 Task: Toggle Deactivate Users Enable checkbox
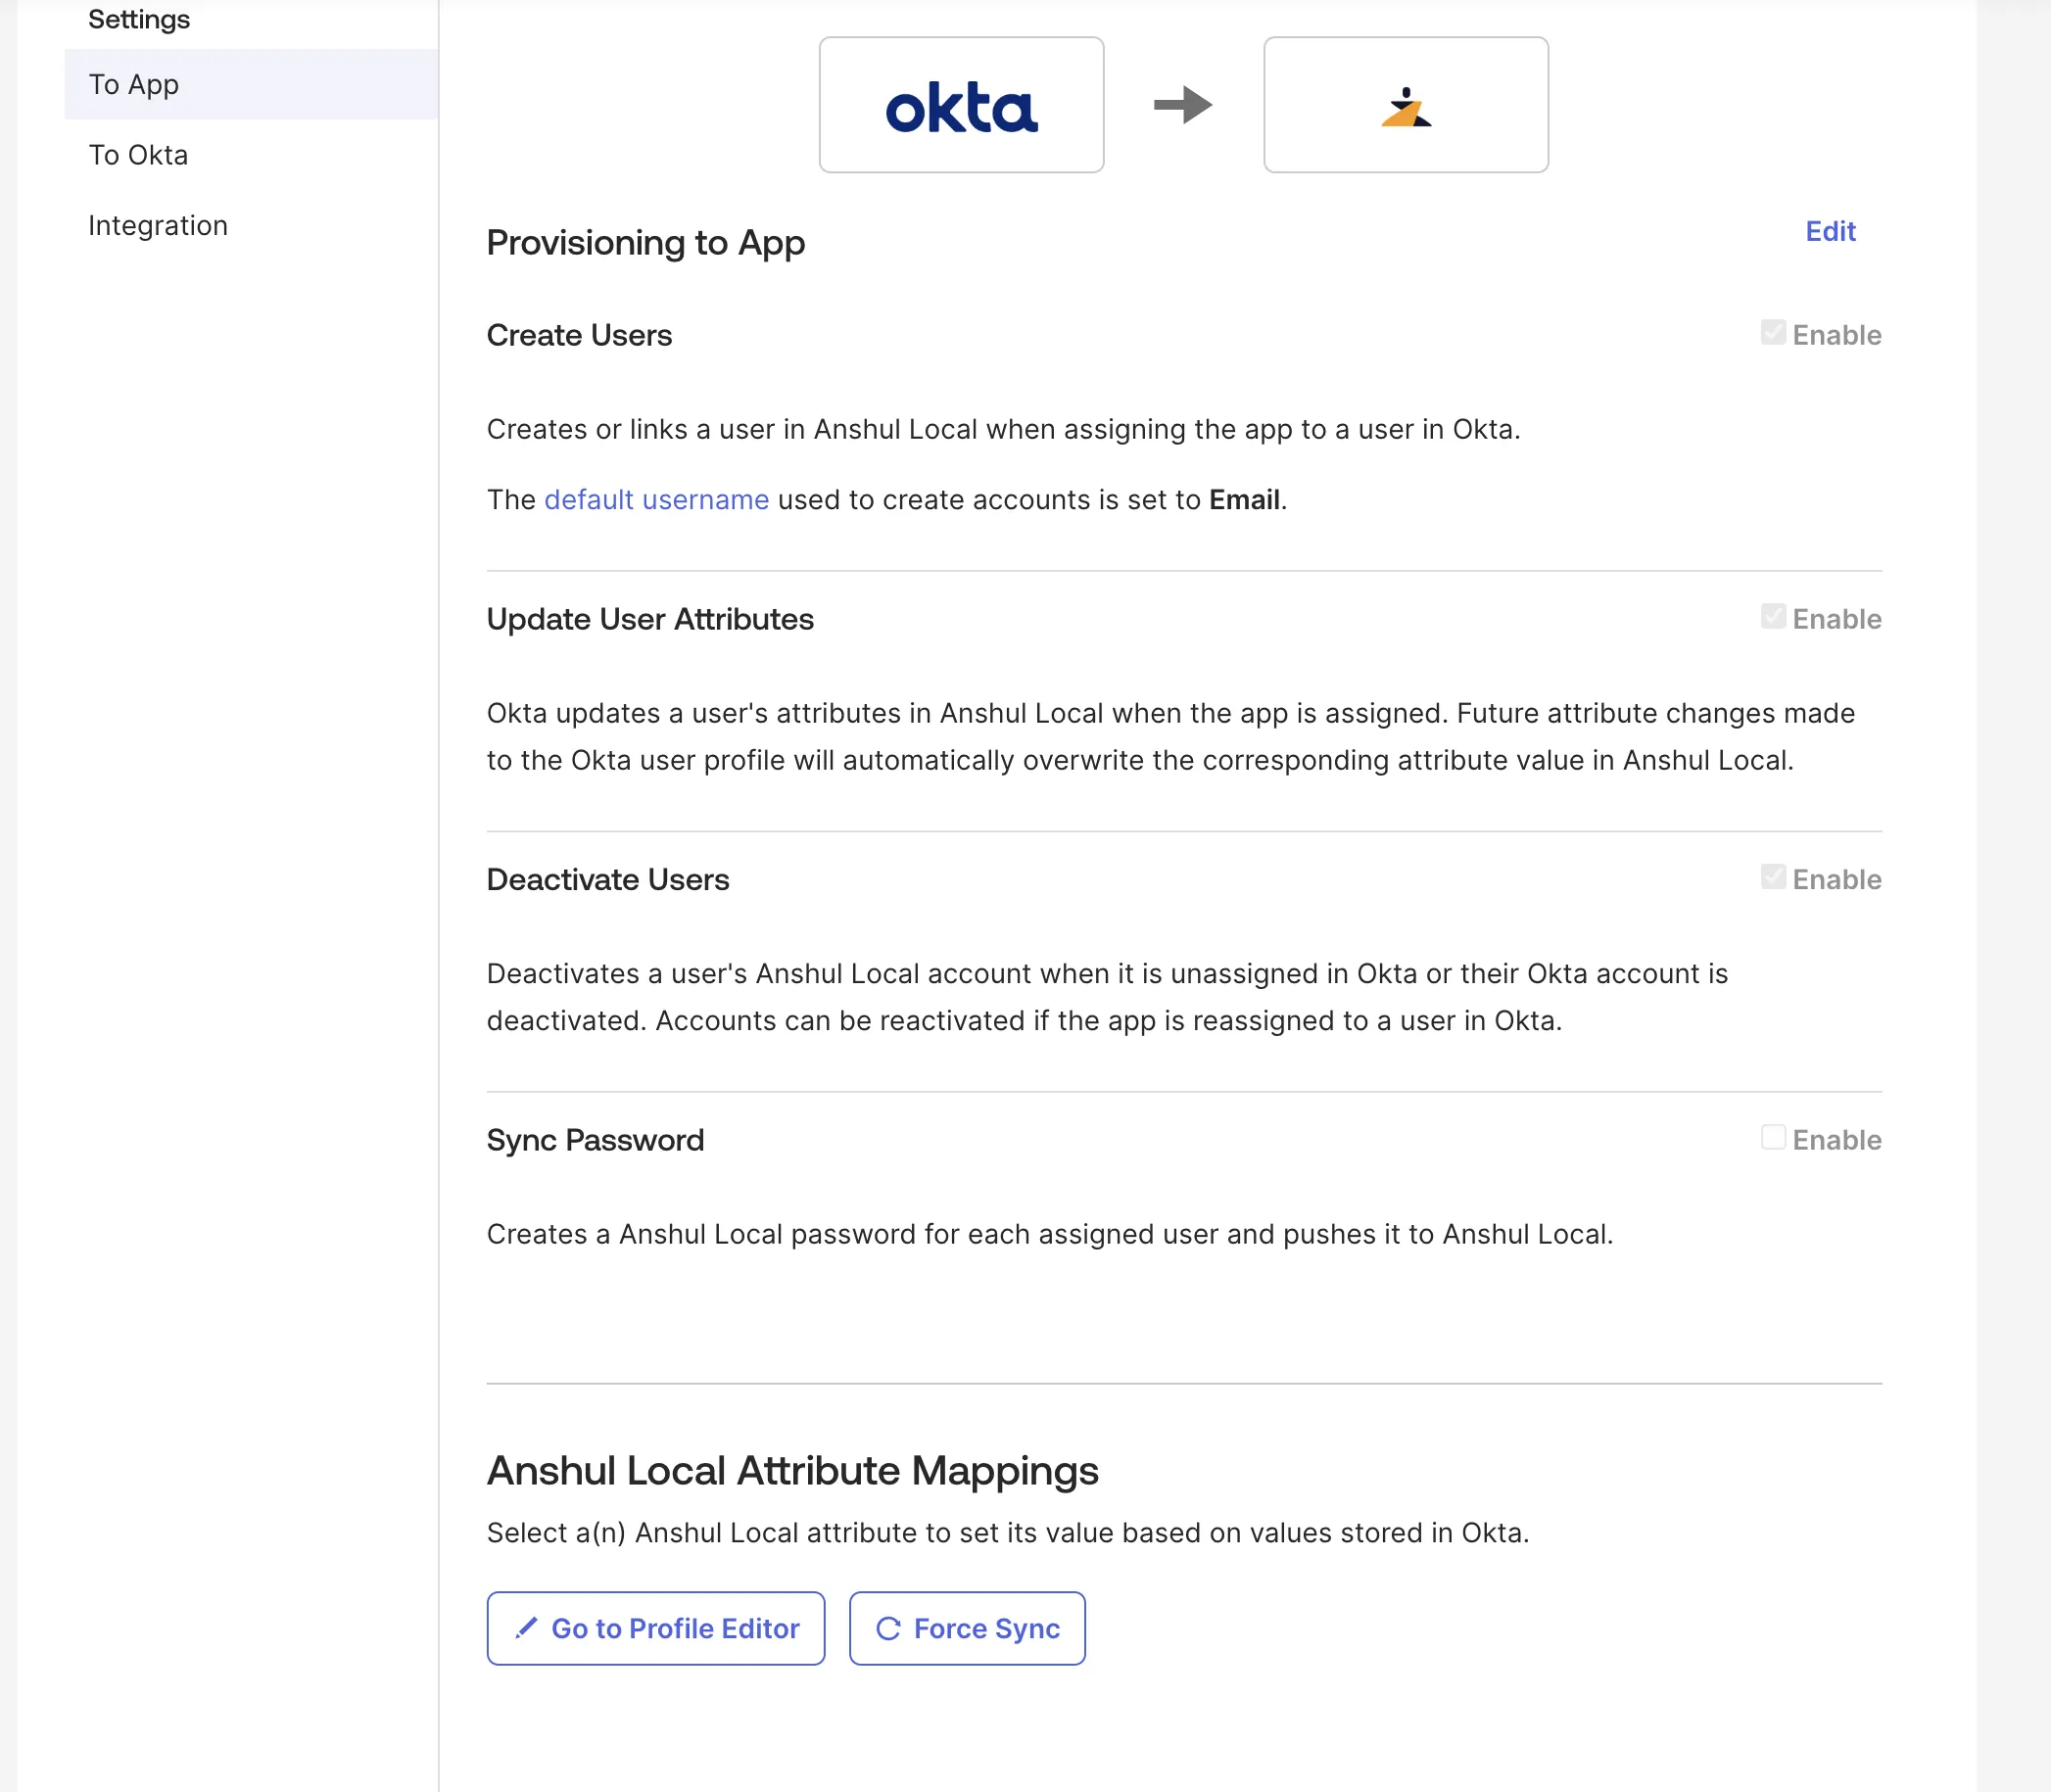coord(1773,877)
